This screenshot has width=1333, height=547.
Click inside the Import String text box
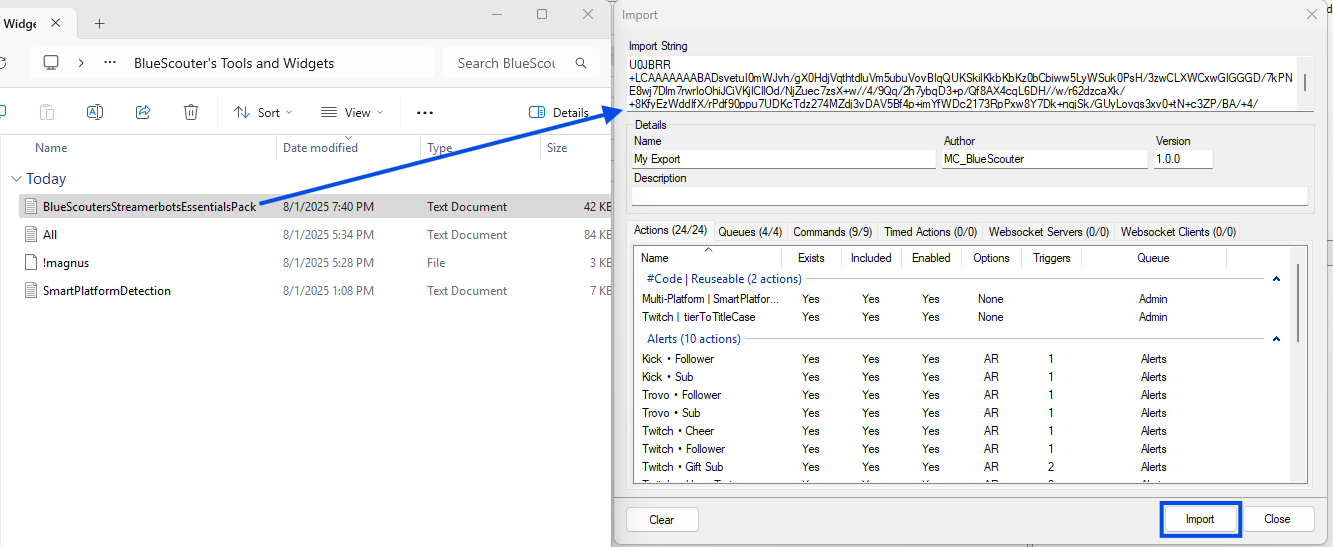click(x=963, y=83)
